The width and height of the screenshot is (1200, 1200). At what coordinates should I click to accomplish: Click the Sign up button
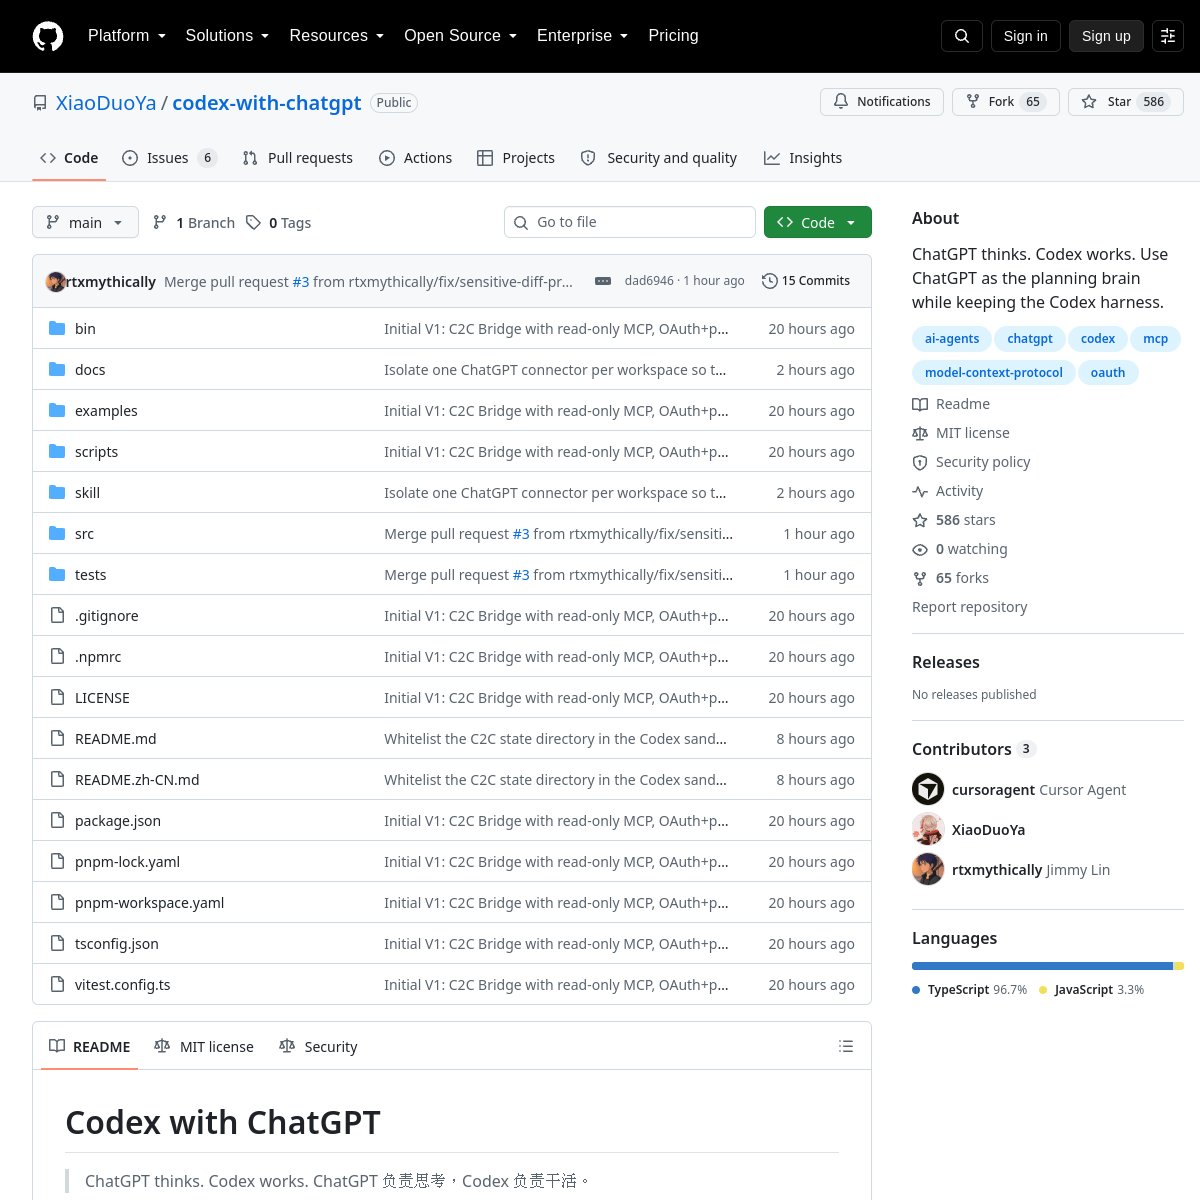pos(1106,36)
